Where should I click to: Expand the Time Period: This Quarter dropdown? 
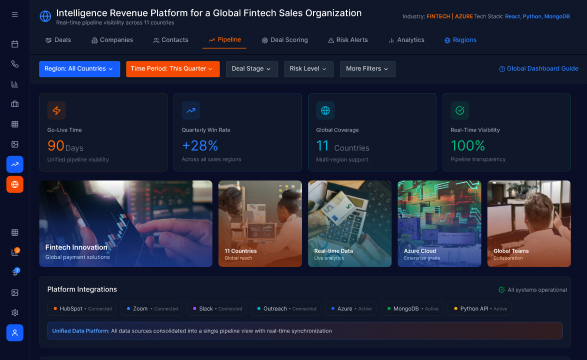coord(173,69)
